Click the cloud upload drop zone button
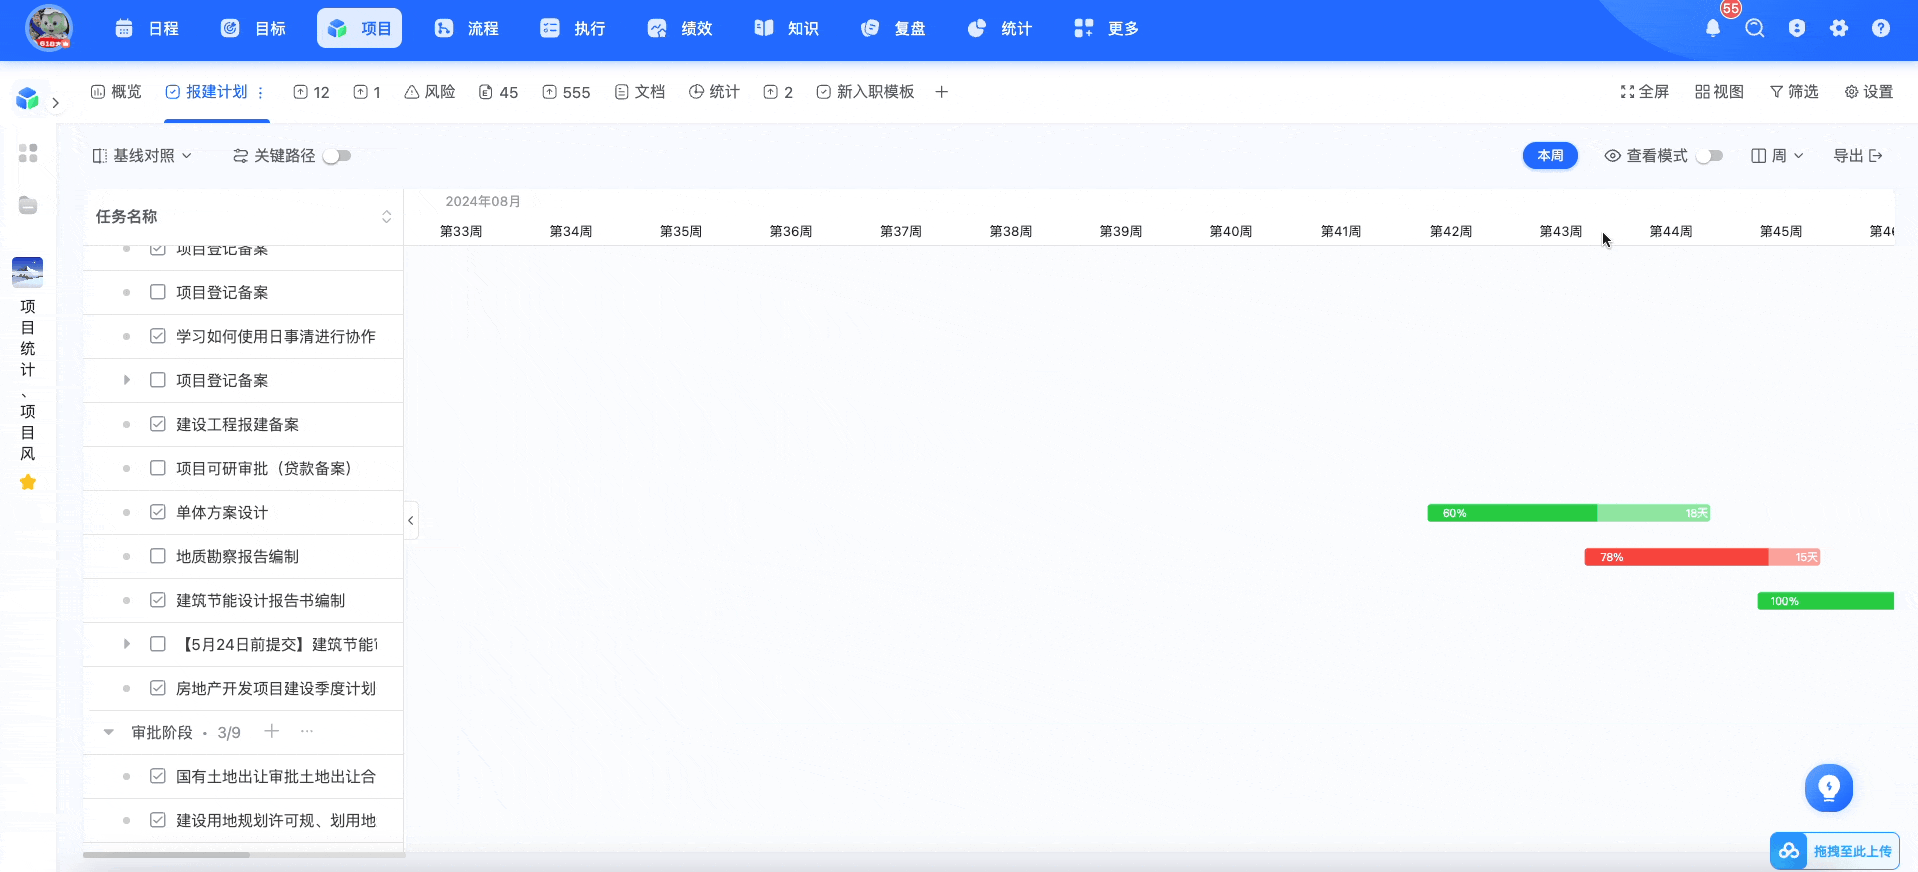The width and height of the screenshot is (1918, 872). 1835,851
